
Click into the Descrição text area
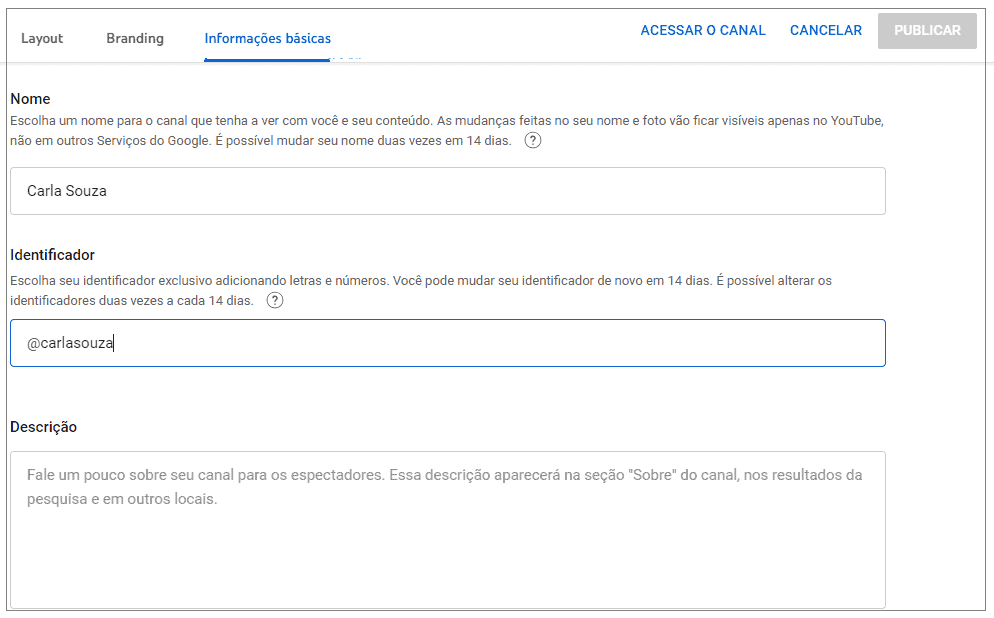(x=448, y=530)
